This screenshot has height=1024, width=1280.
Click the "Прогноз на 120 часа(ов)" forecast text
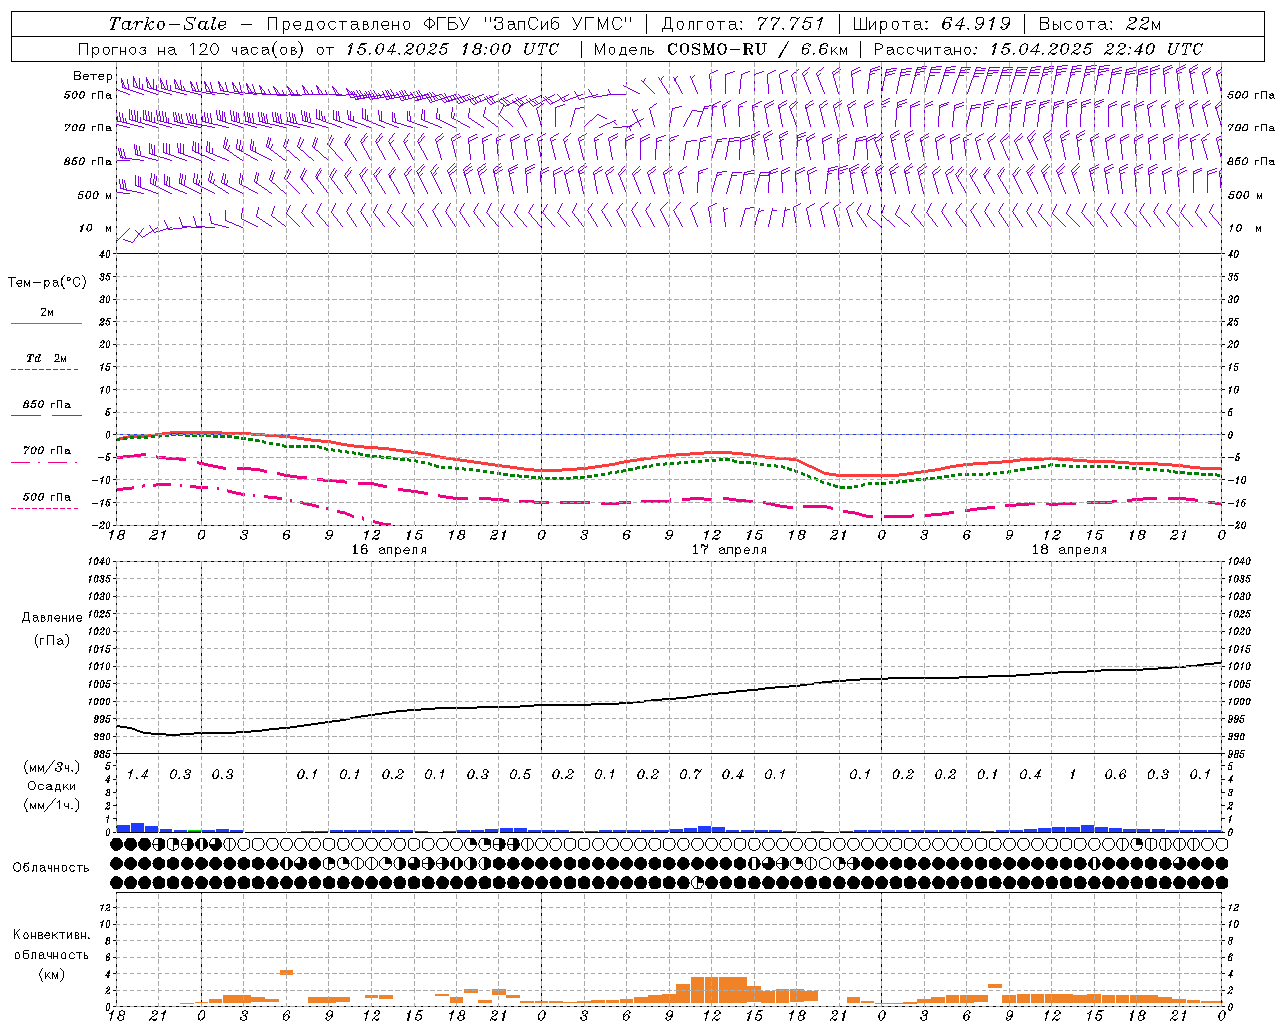coord(193,49)
